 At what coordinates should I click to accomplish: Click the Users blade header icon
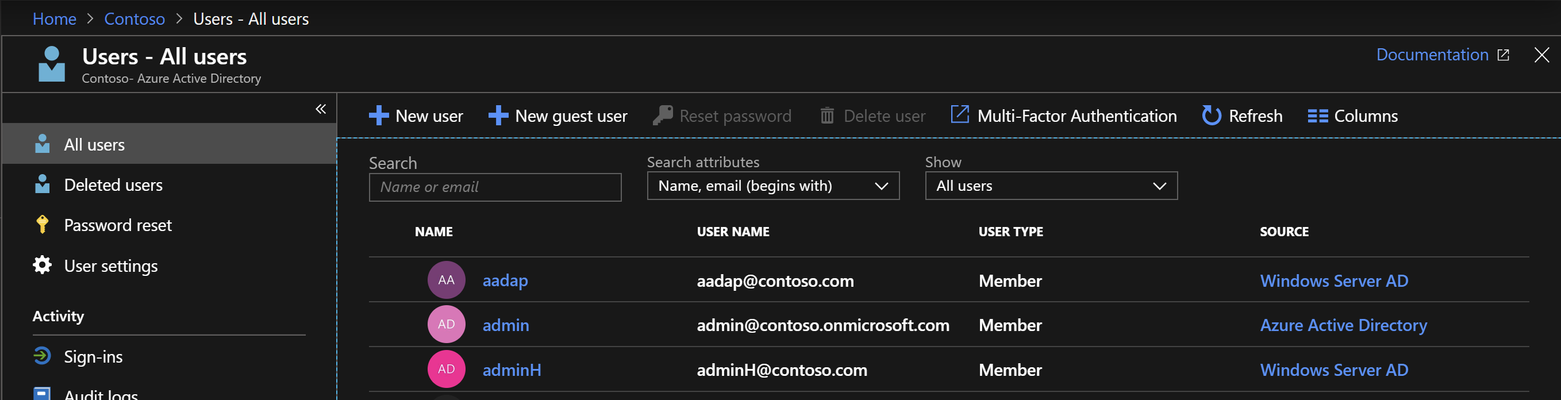(x=52, y=63)
